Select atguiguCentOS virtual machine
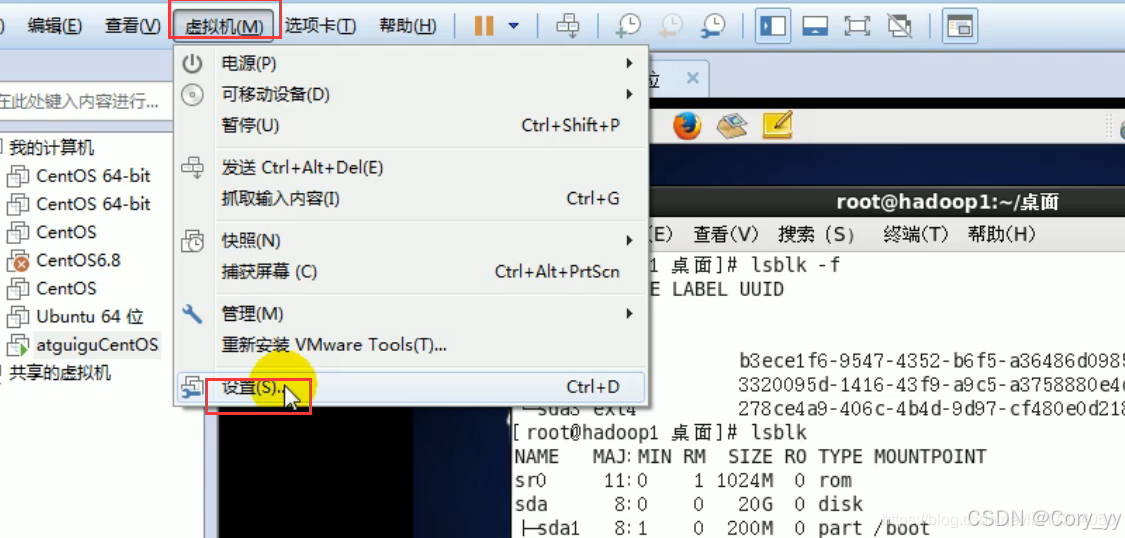 [x=97, y=345]
